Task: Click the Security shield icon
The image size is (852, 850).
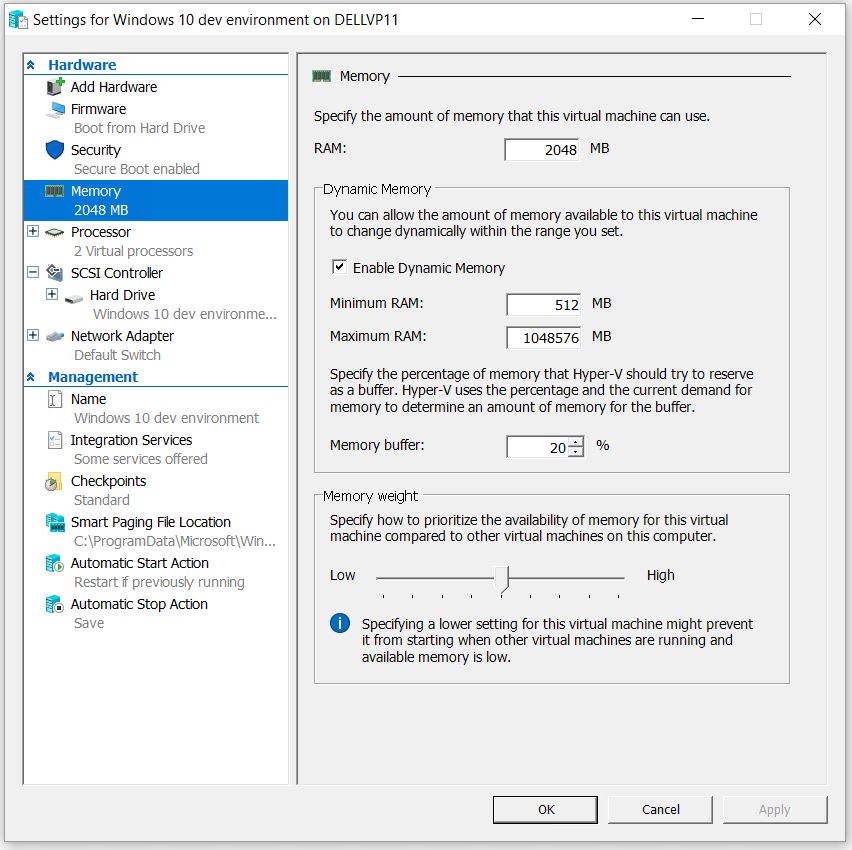Action: [x=55, y=150]
